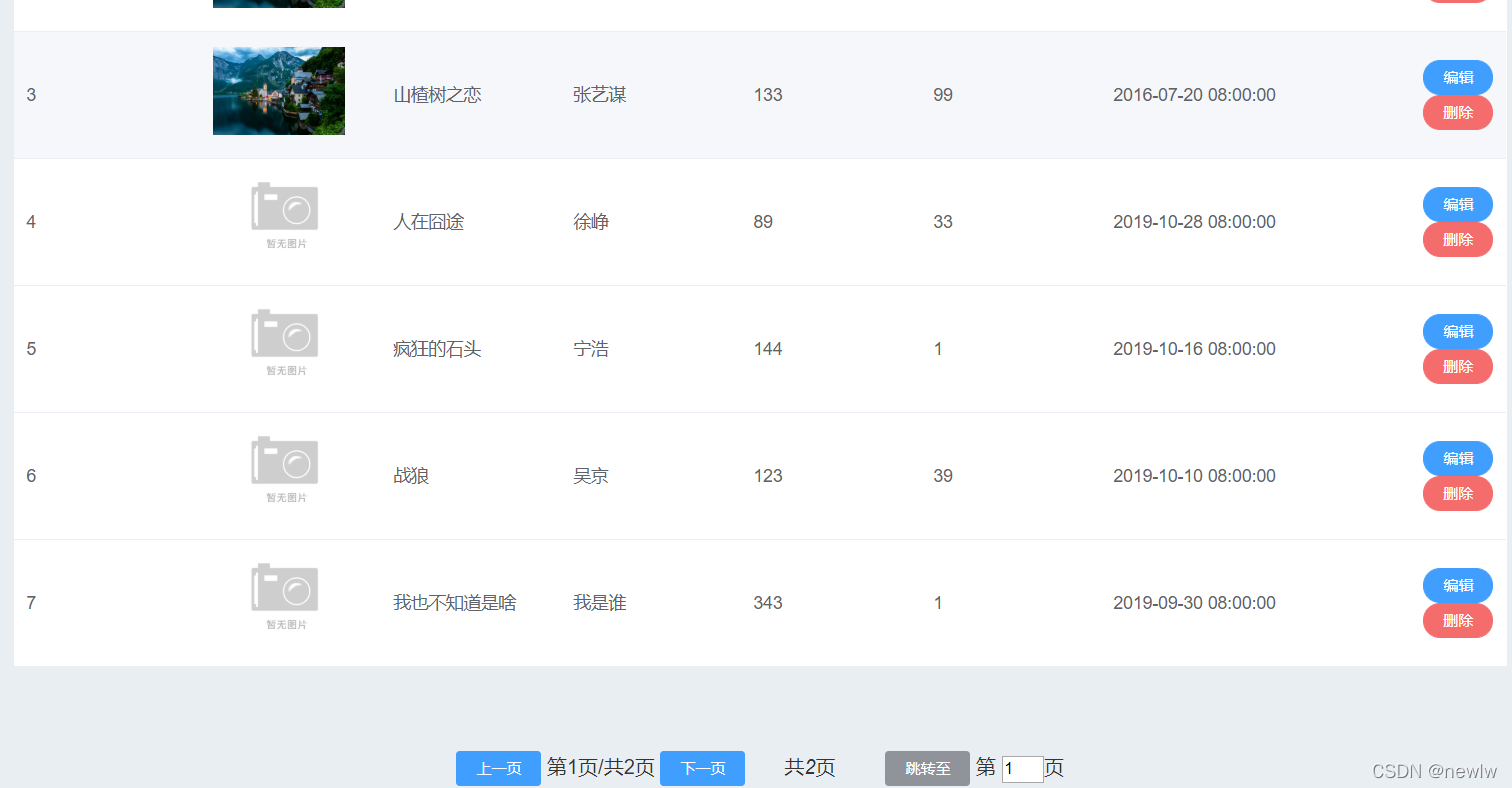Click row number 5
This screenshot has width=1512, height=788.
tap(31, 349)
